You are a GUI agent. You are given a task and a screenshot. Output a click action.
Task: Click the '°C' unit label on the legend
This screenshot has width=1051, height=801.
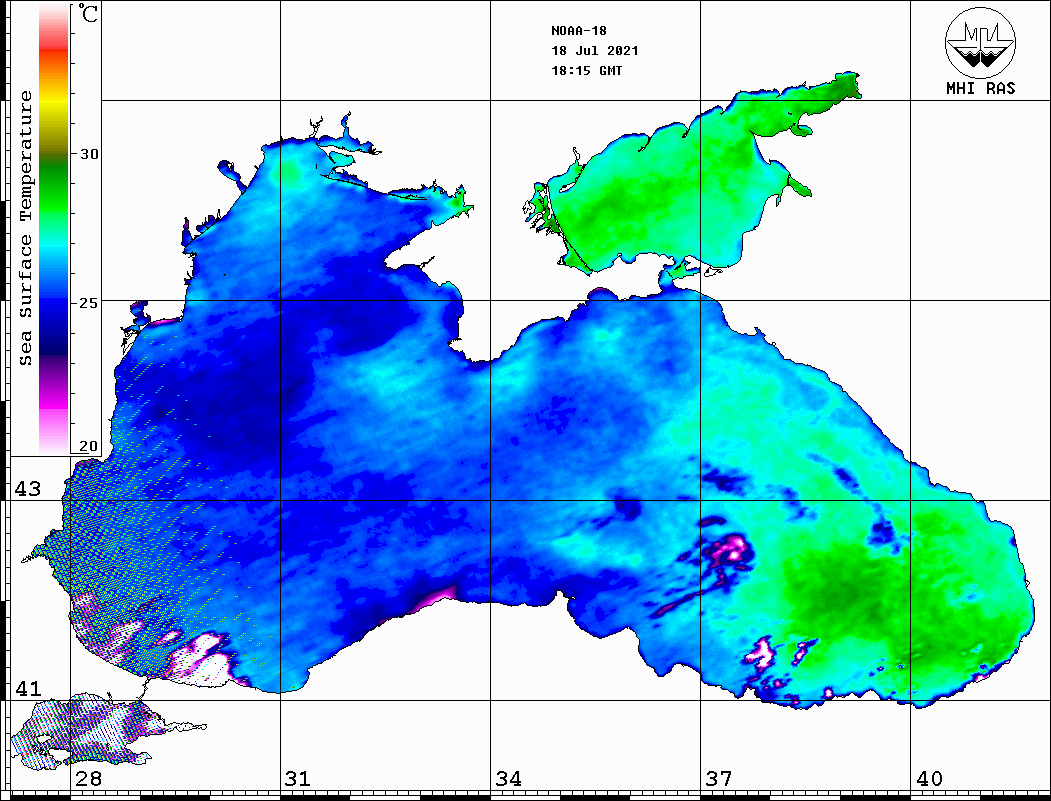point(87,13)
